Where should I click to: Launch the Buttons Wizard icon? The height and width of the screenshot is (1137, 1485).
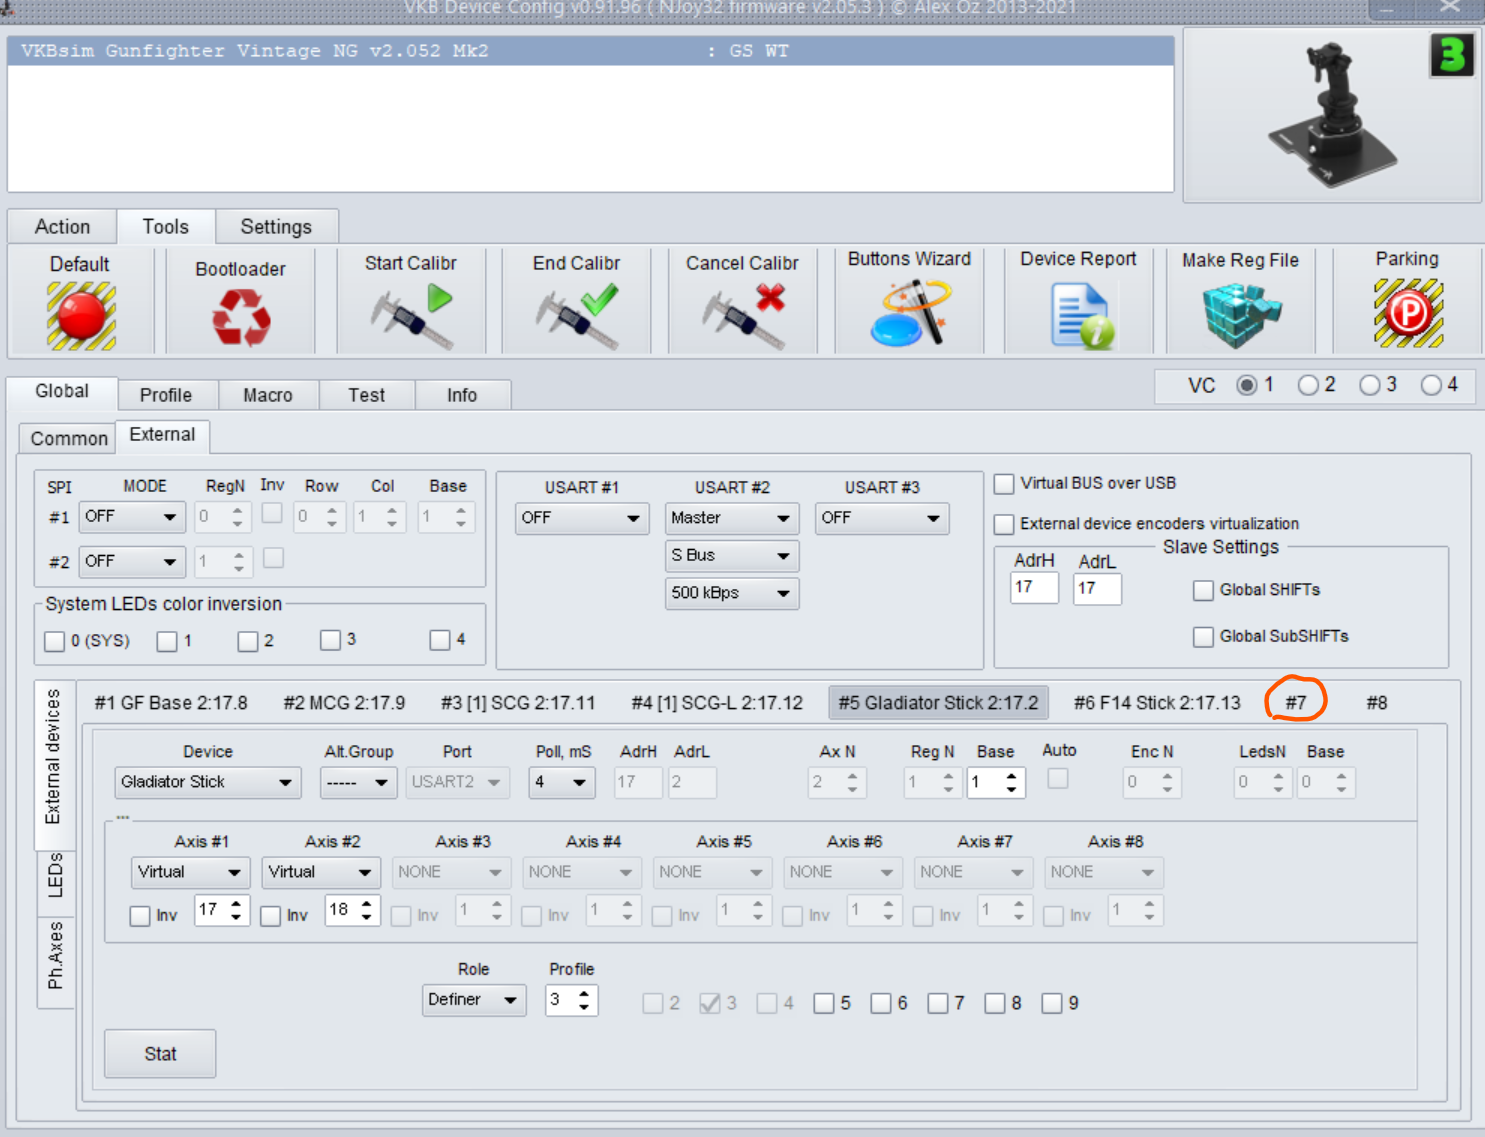tap(909, 313)
